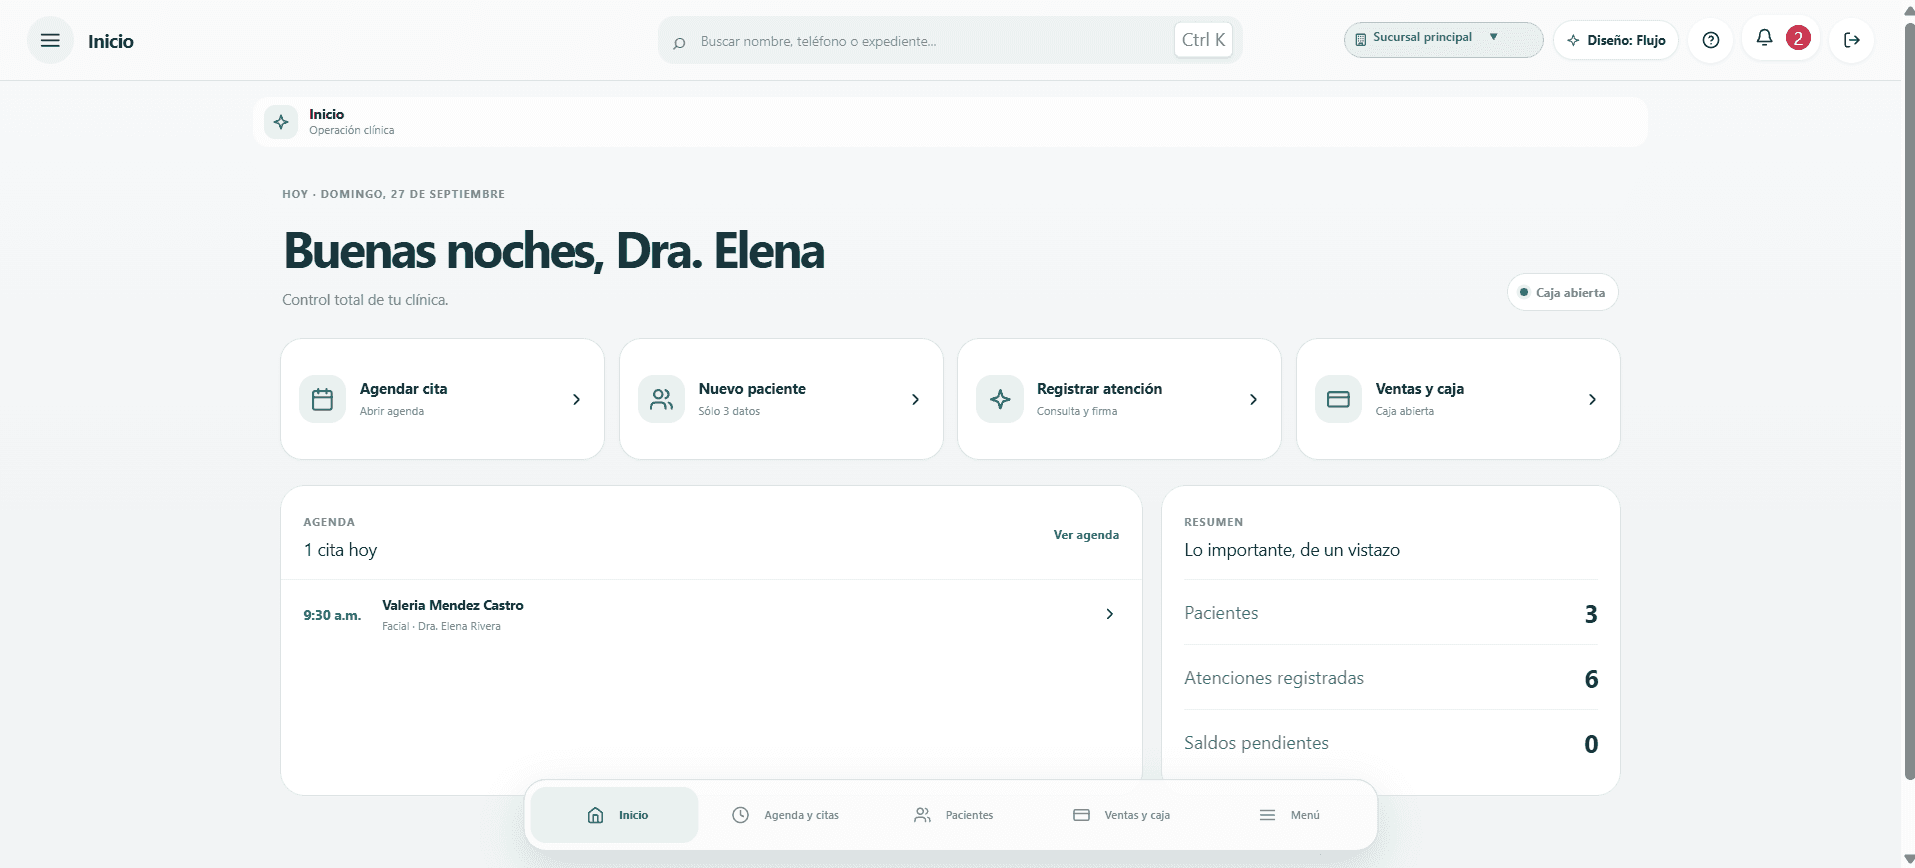Open the Agendar cita card title
Viewport: 1915px width, 868px height.
[403, 389]
